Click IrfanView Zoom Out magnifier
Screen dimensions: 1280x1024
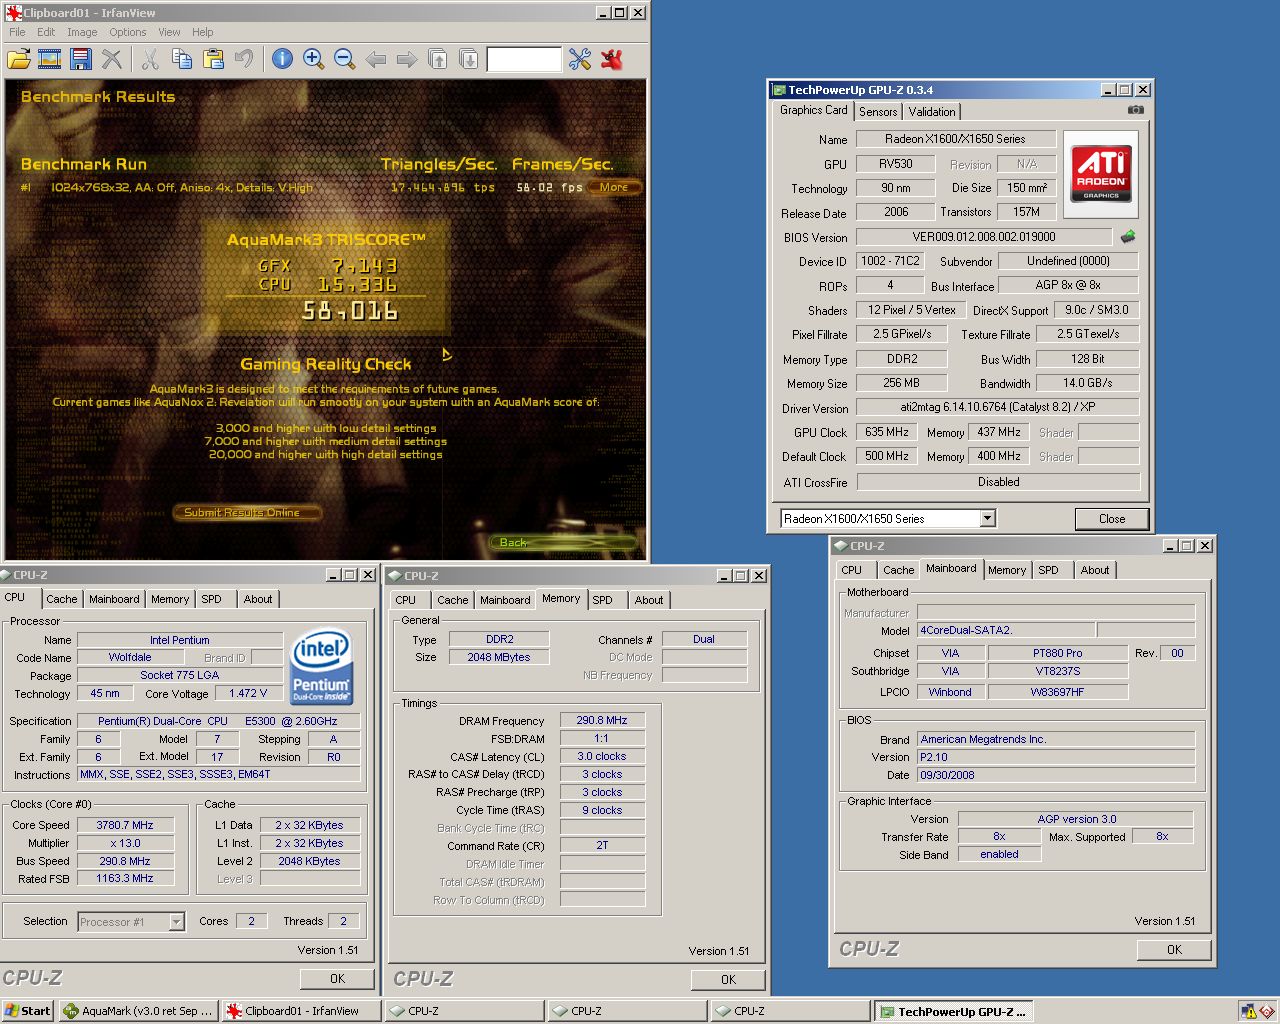345,59
